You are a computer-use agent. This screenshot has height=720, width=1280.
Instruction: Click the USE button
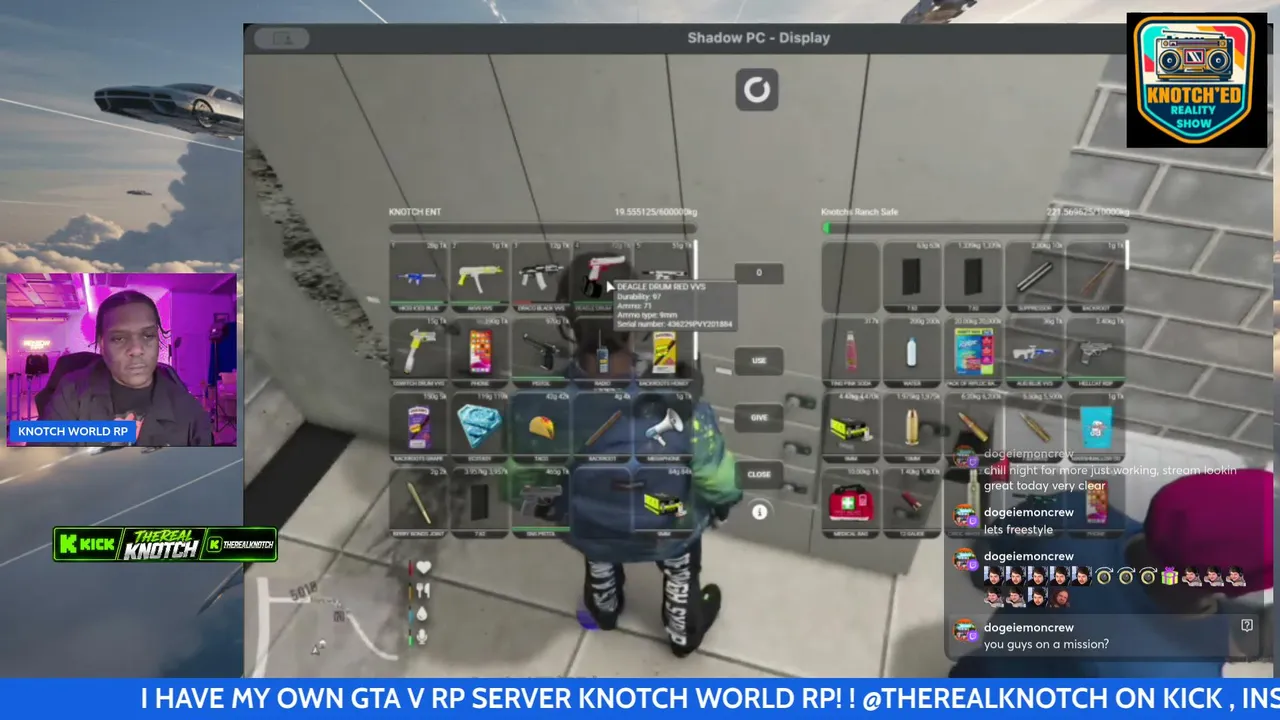759,361
